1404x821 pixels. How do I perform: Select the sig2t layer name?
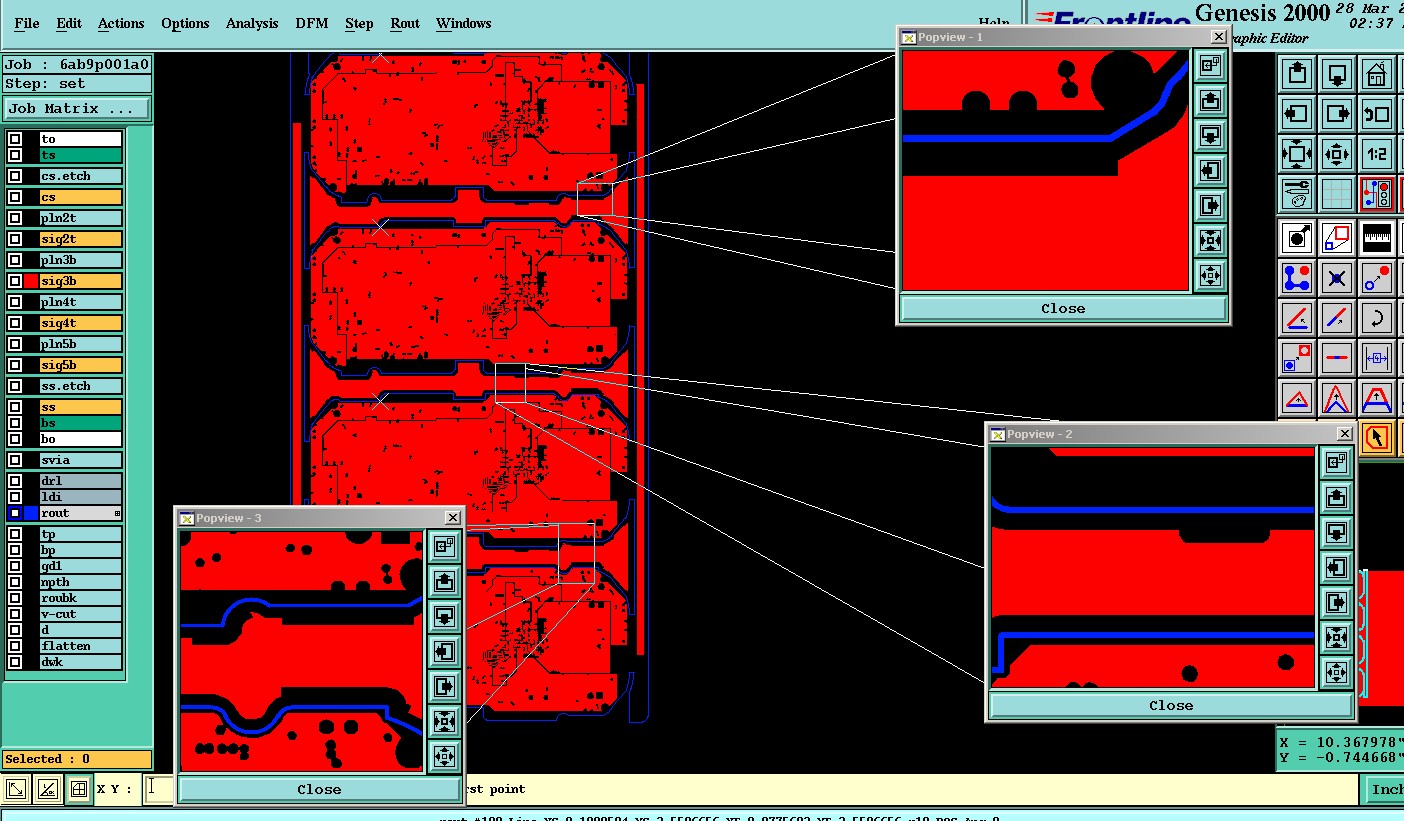tap(80, 239)
